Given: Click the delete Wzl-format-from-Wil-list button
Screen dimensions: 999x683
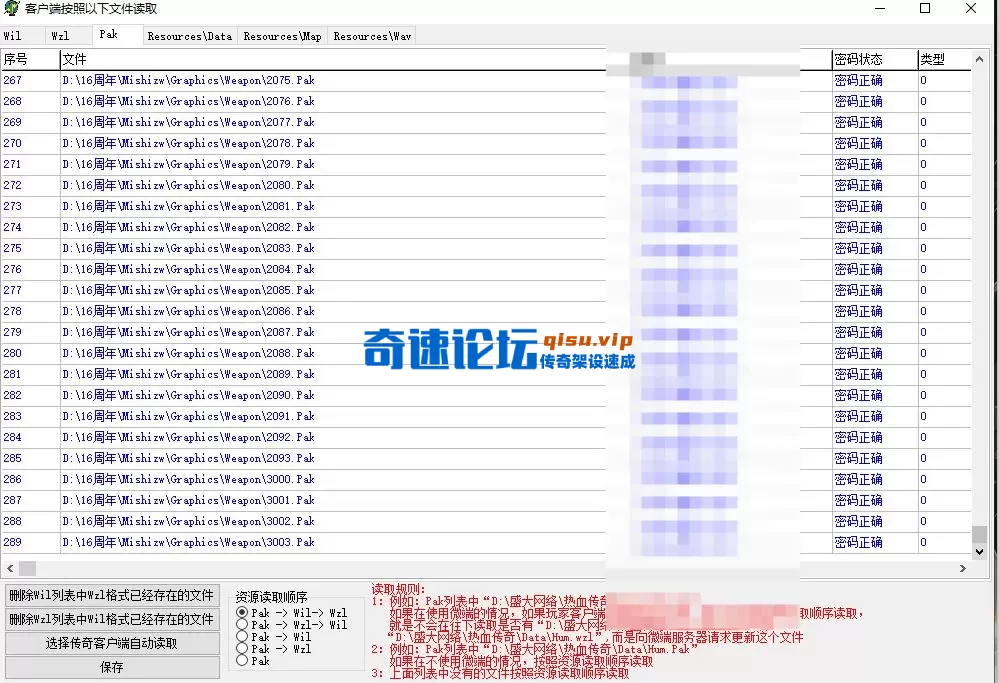Looking at the screenshot, I should (113, 595).
